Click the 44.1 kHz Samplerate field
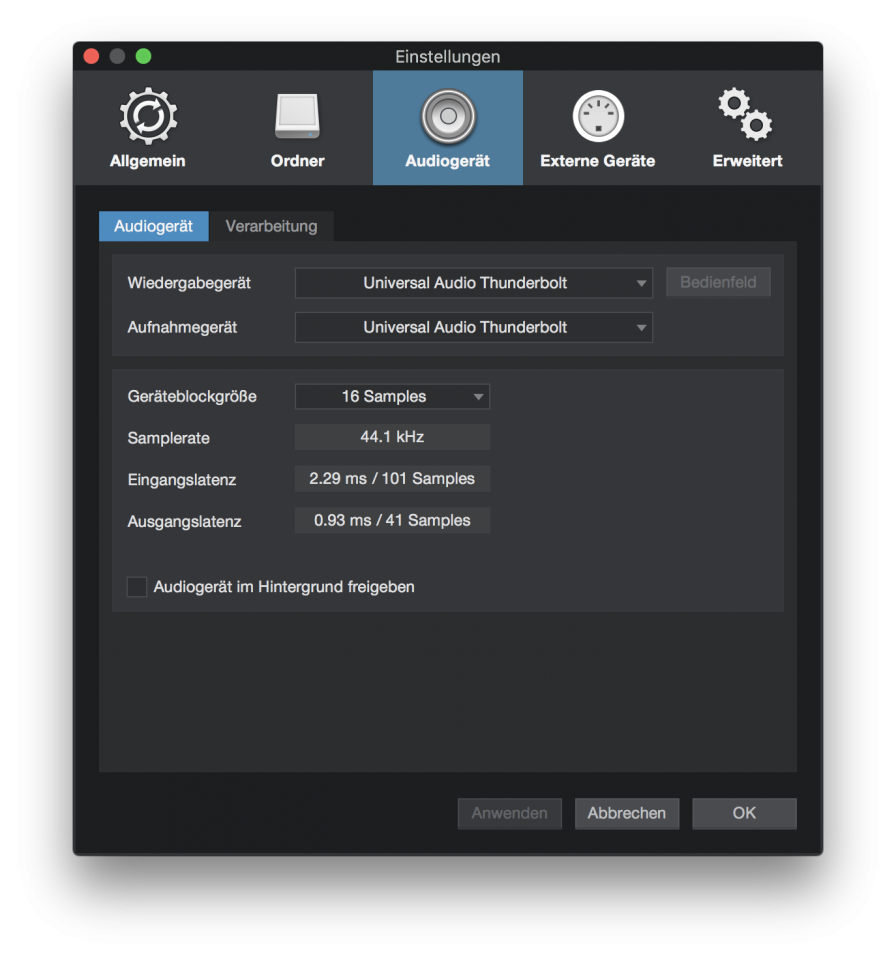This screenshot has height=960, width=896. pyautogui.click(x=392, y=437)
